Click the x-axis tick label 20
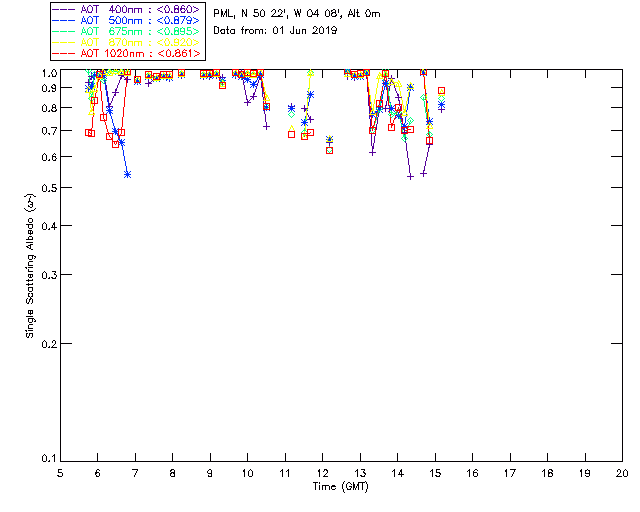640x512 pixels. click(622, 471)
